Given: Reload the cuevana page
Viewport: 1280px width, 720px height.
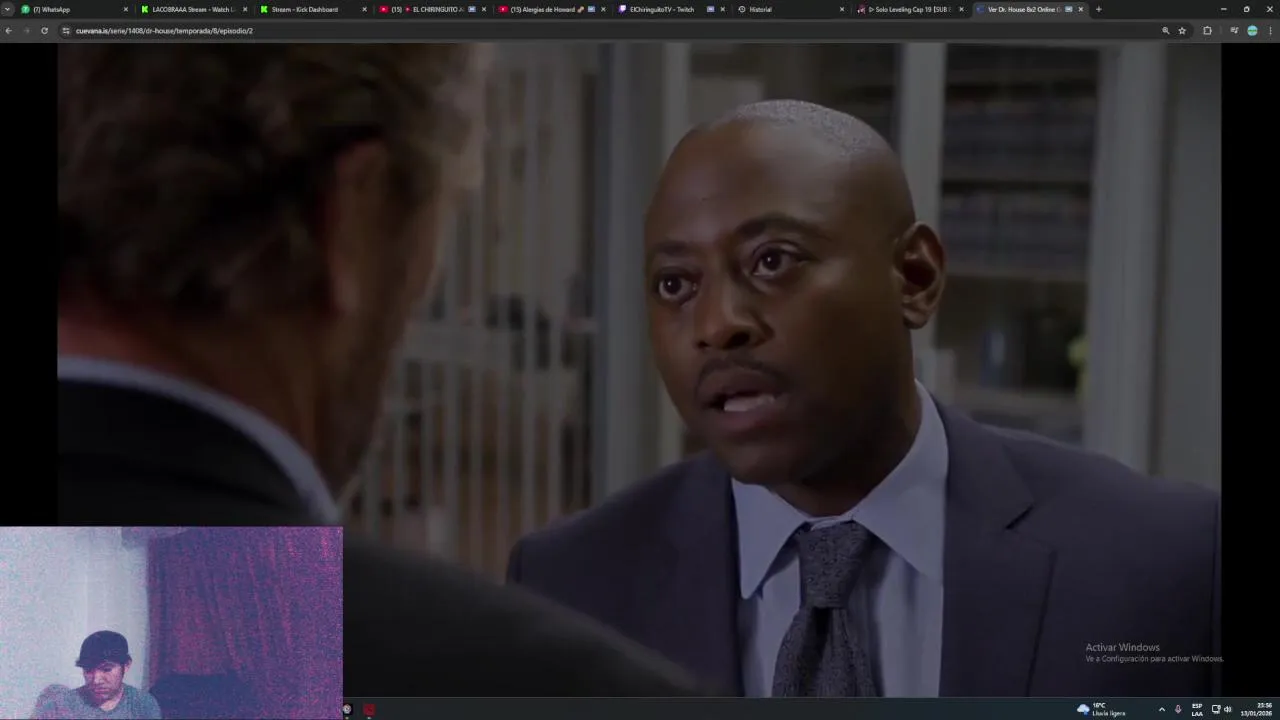Looking at the screenshot, I should pyautogui.click(x=44, y=31).
